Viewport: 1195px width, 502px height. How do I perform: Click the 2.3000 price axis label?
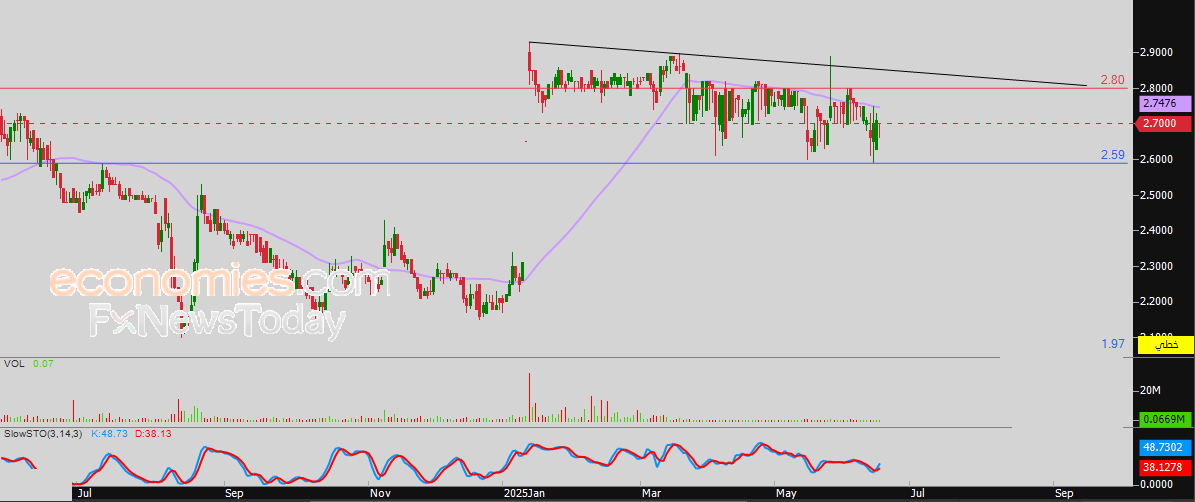(x=1156, y=267)
